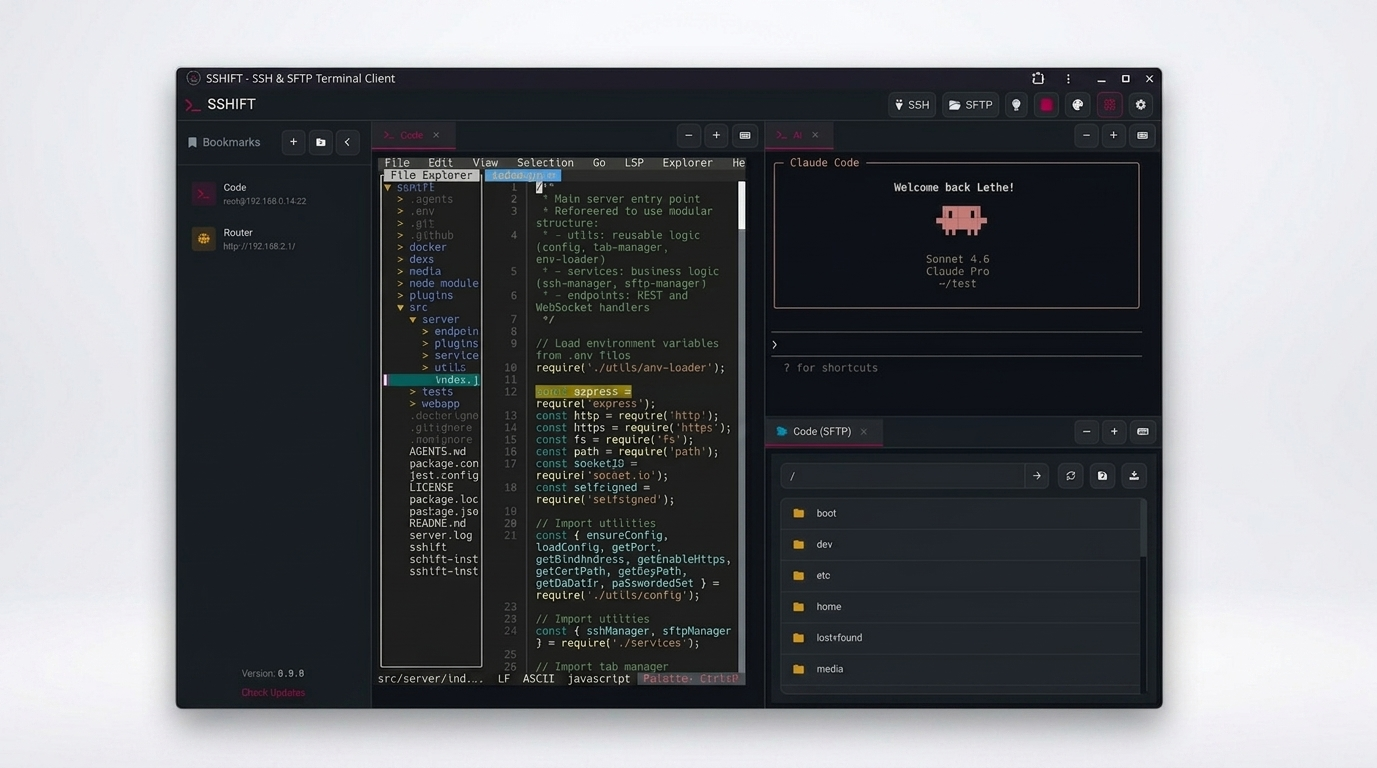Click the download icon in the SFTP panel
1377x768 pixels.
click(x=1133, y=475)
